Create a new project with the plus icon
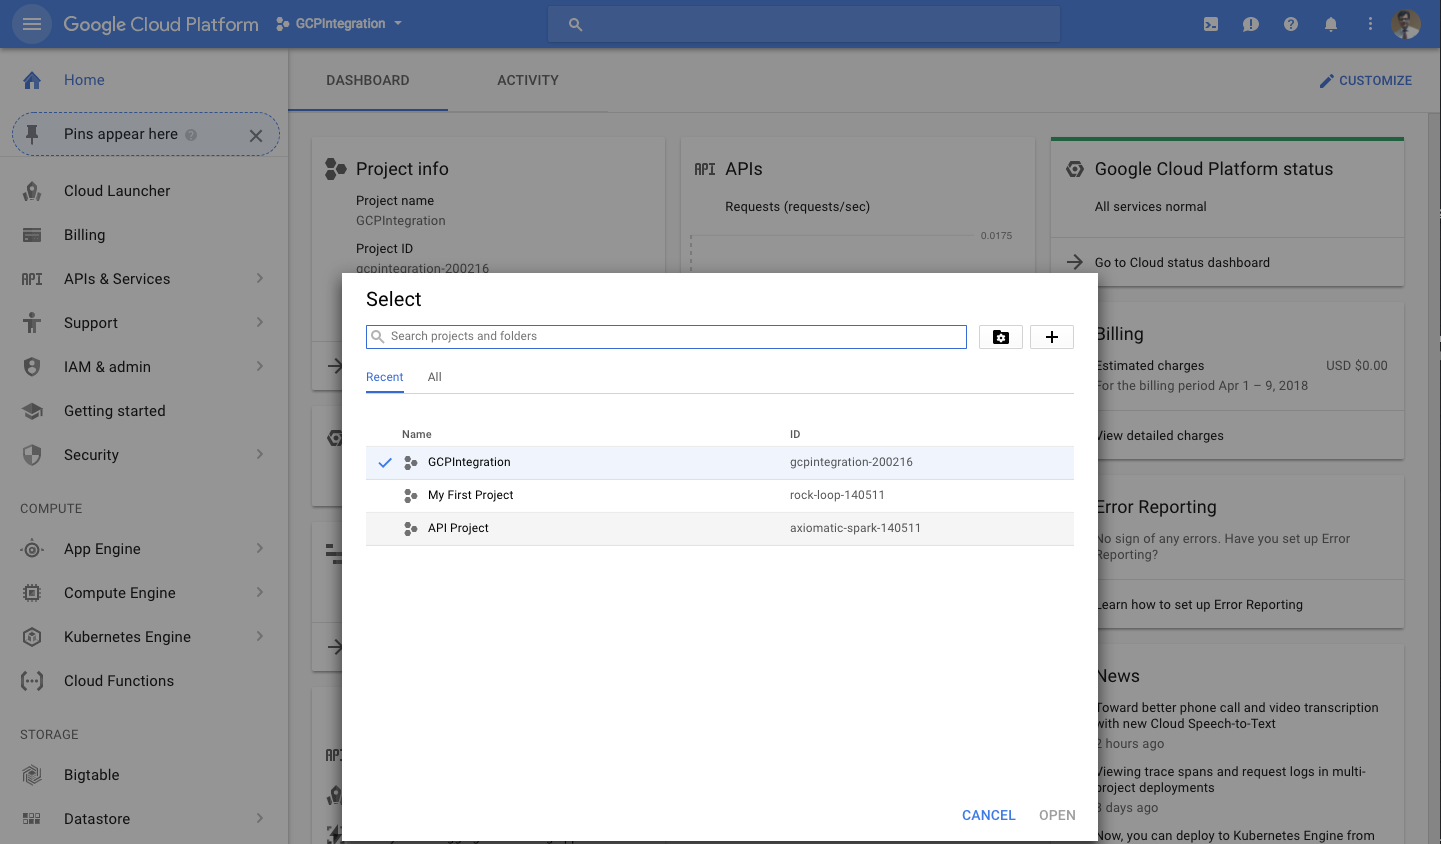The width and height of the screenshot is (1441, 844). (1051, 337)
